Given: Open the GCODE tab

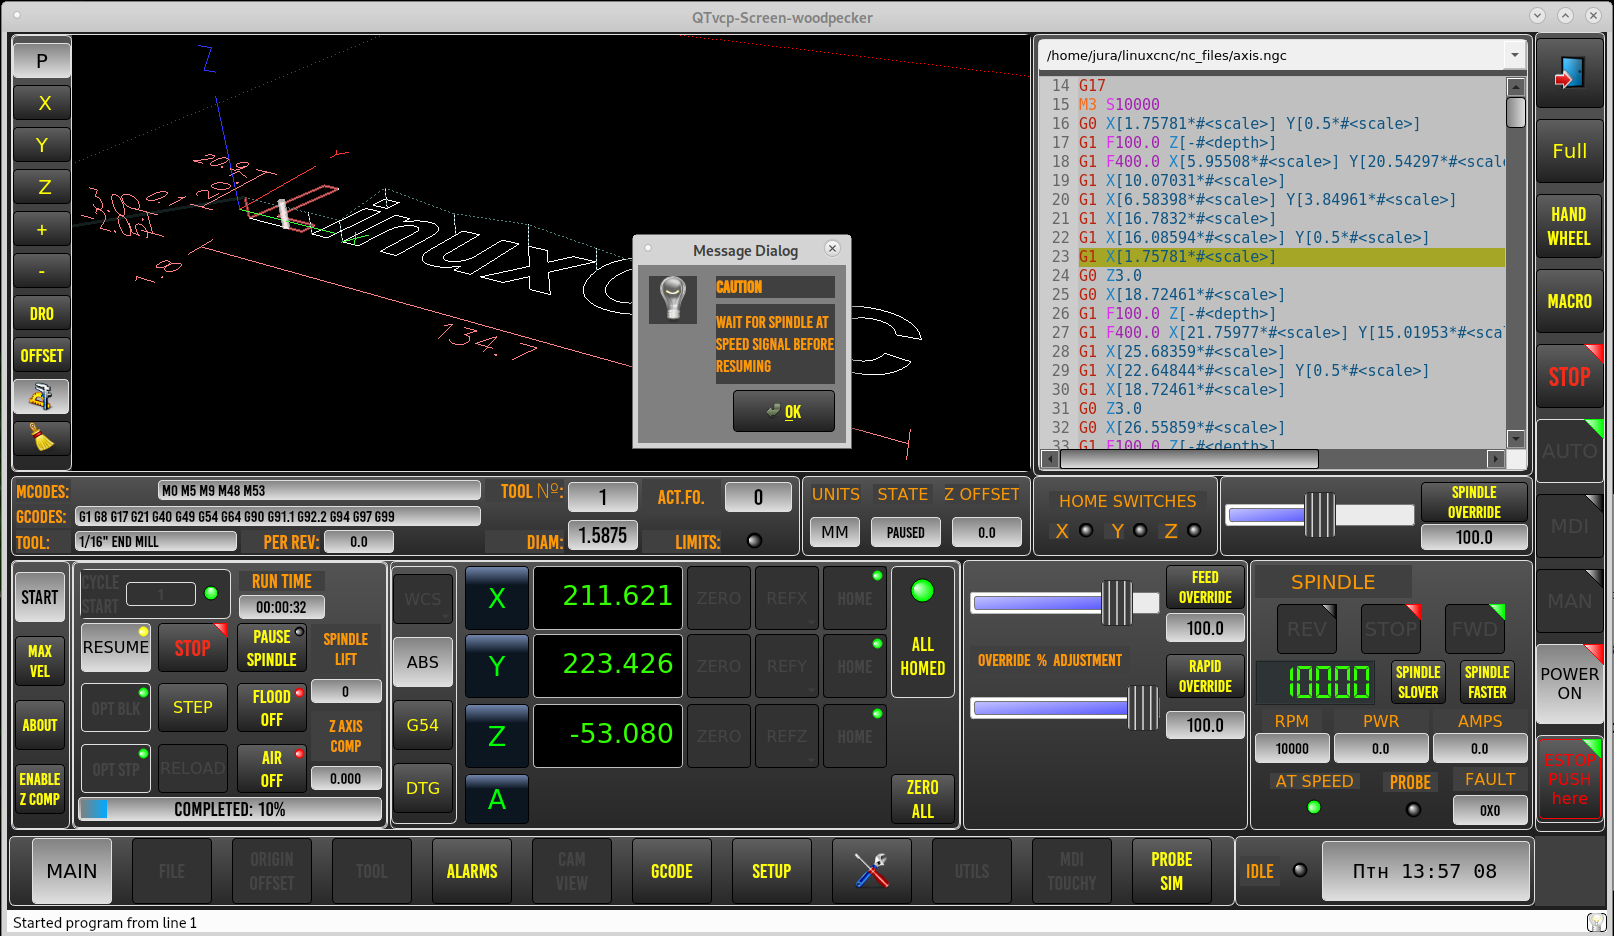Looking at the screenshot, I should pos(672,871).
